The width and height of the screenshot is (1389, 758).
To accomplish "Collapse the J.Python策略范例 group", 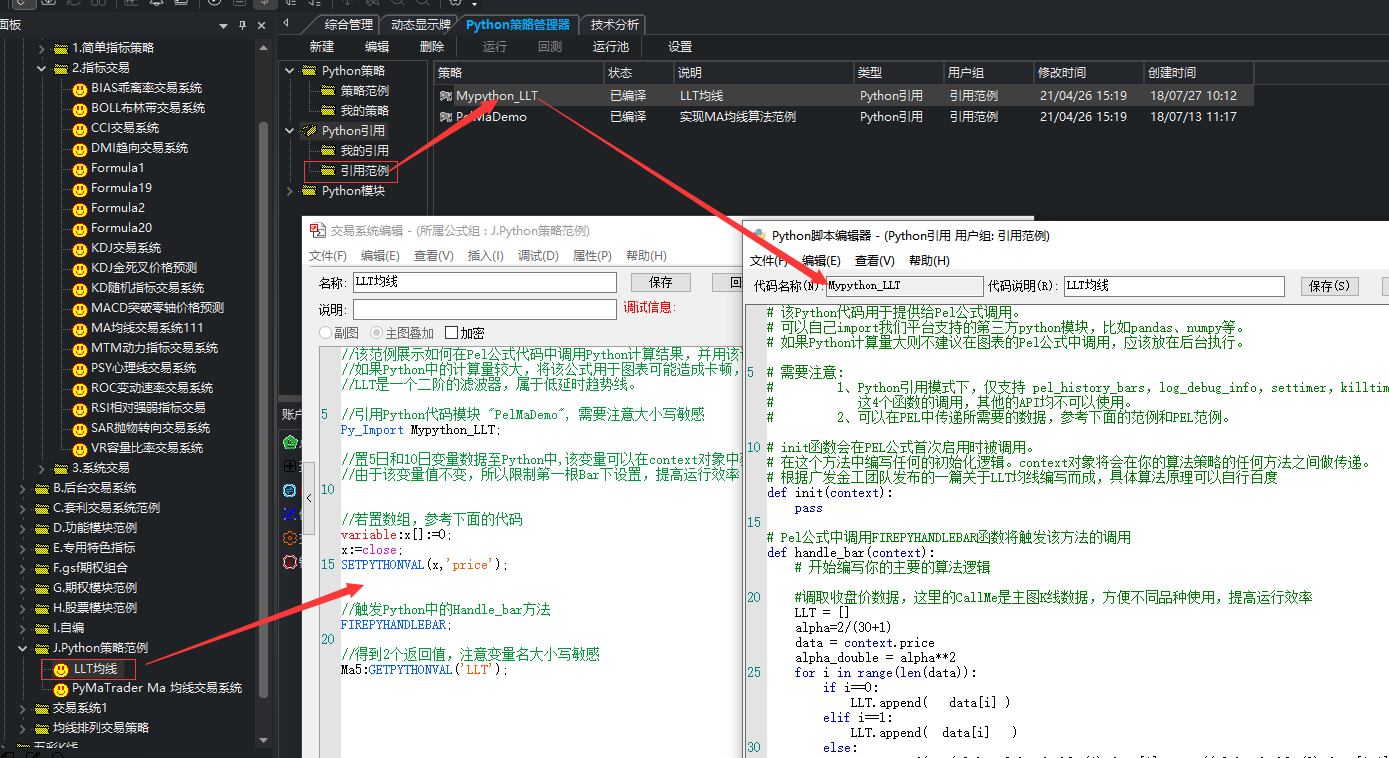I will point(23,648).
